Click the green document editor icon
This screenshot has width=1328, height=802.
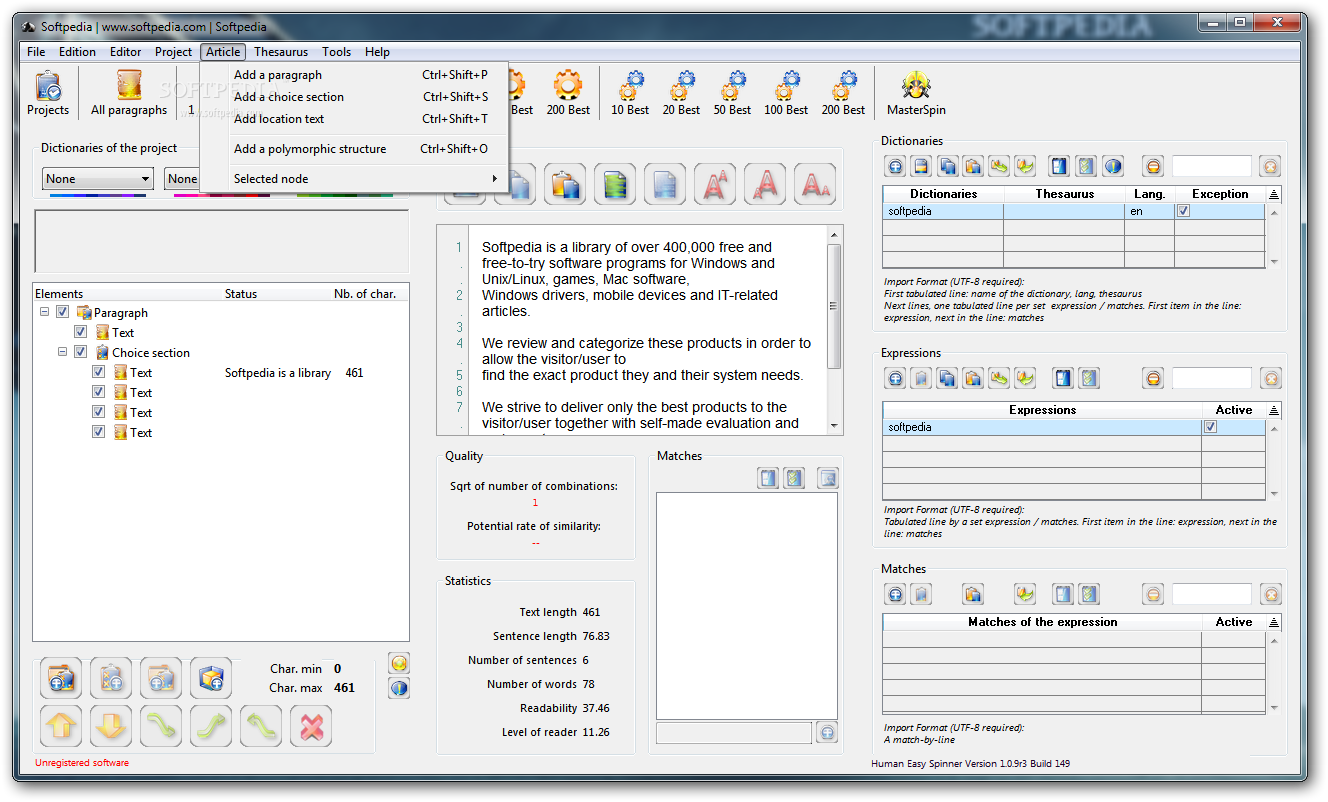point(615,185)
